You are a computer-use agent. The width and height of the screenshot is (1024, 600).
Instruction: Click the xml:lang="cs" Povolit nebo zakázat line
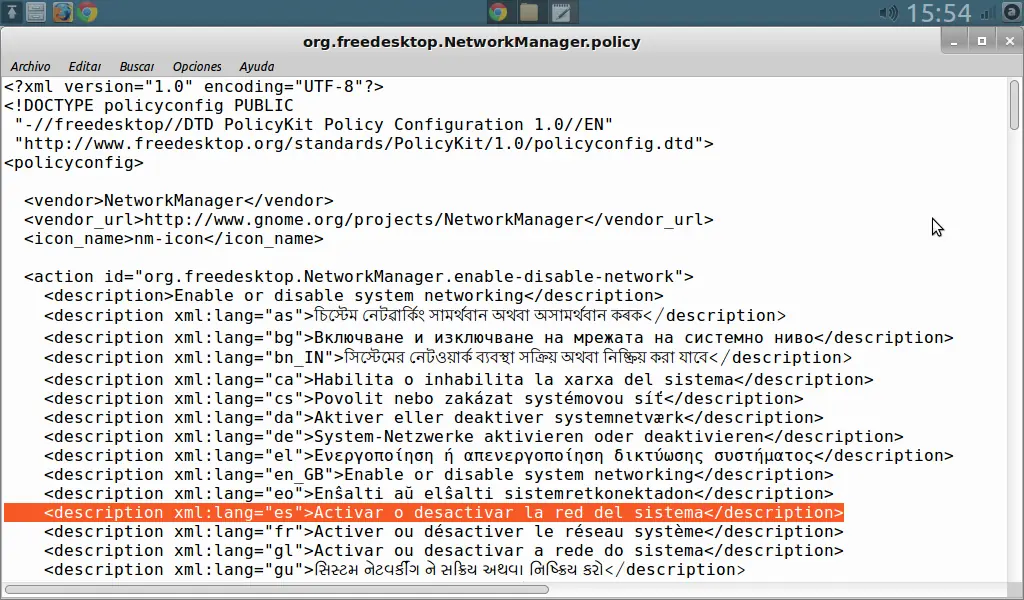424,398
